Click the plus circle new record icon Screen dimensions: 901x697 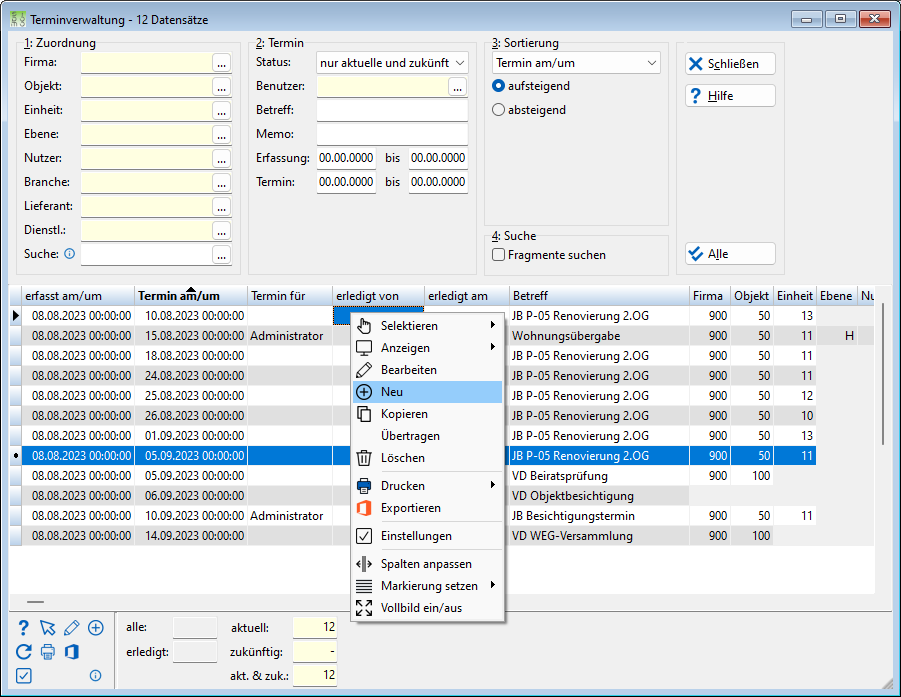[x=96, y=627]
